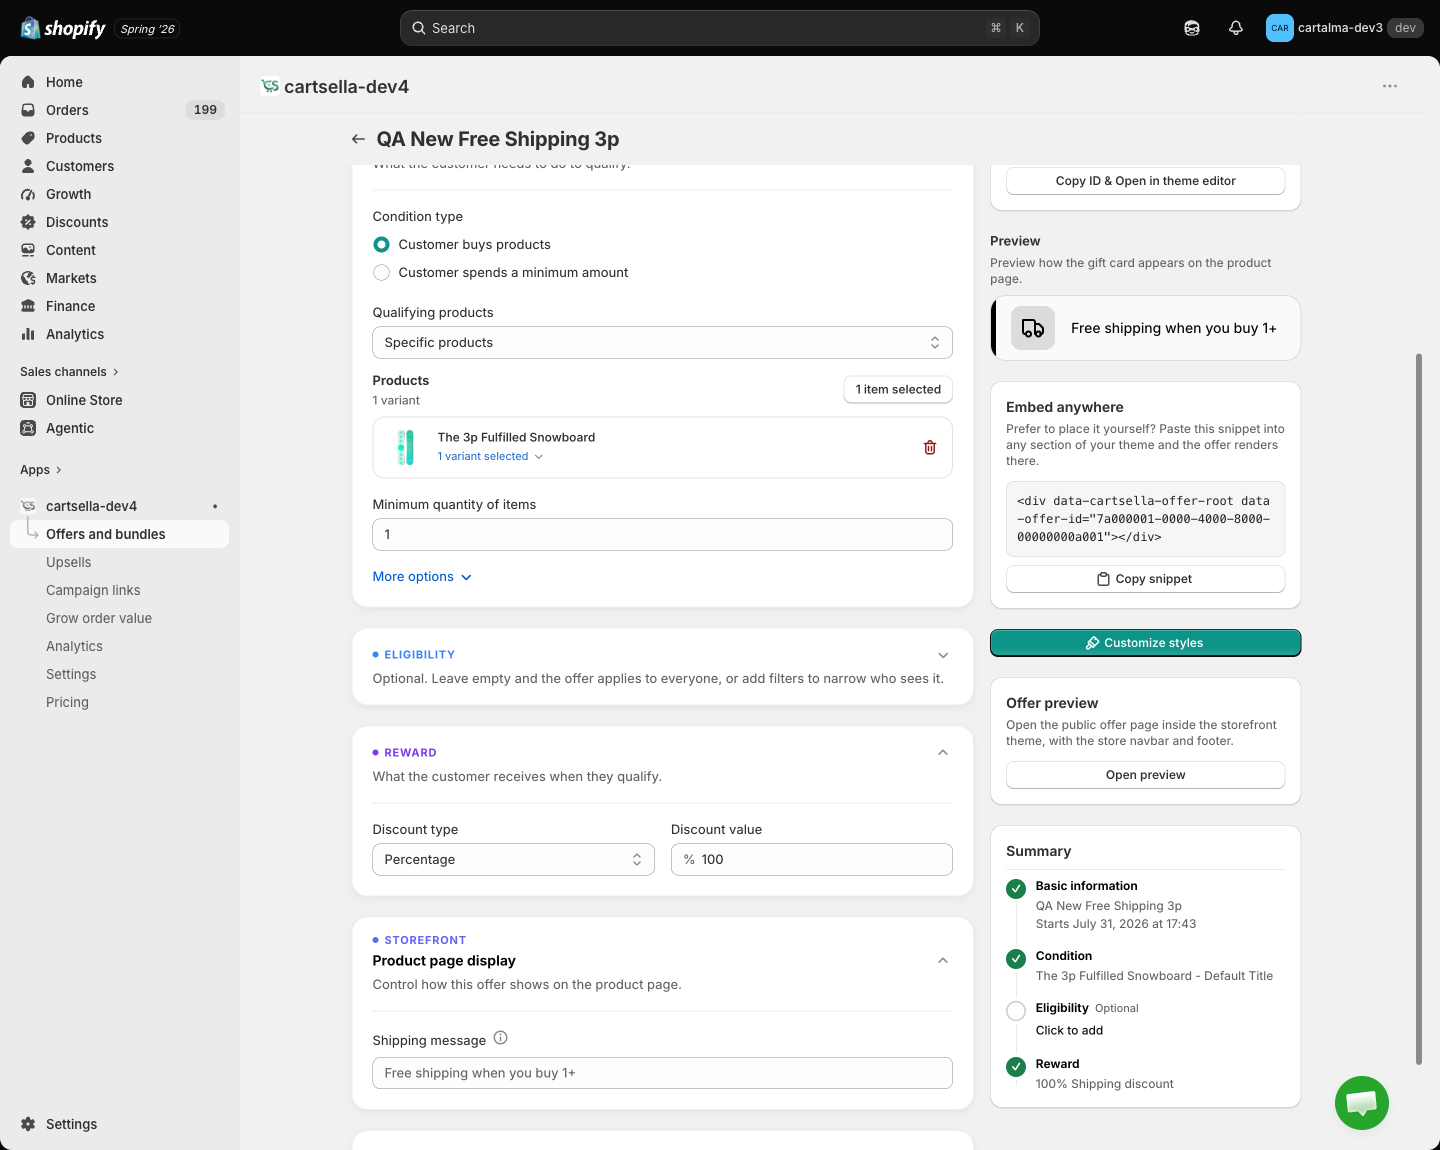
Task: Open the Sidekick assistant icon in top bar
Action: pos(1192,28)
